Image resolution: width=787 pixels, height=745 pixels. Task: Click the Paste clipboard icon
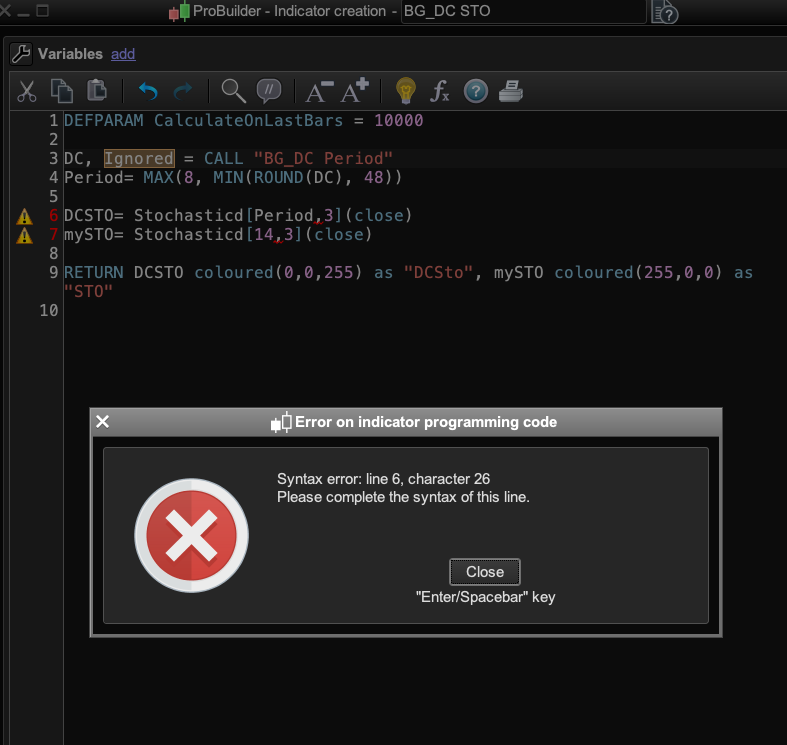(x=97, y=90)
